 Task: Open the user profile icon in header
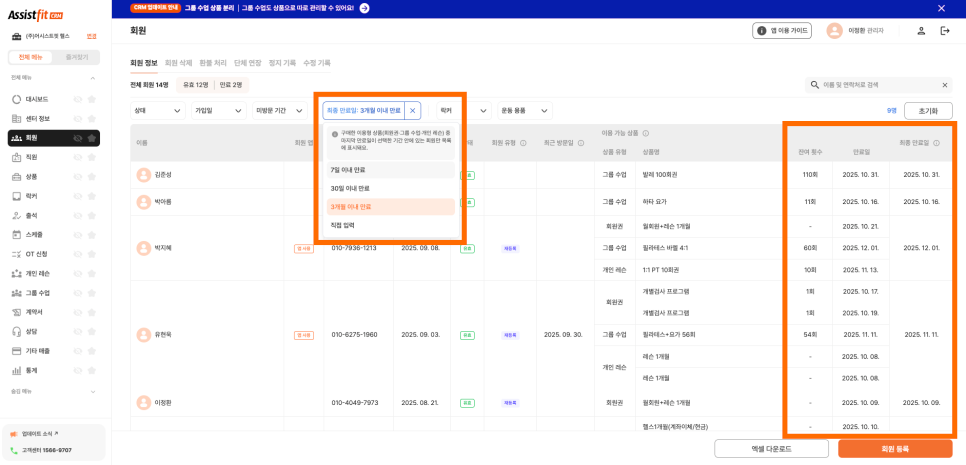(x=921, y=31)
